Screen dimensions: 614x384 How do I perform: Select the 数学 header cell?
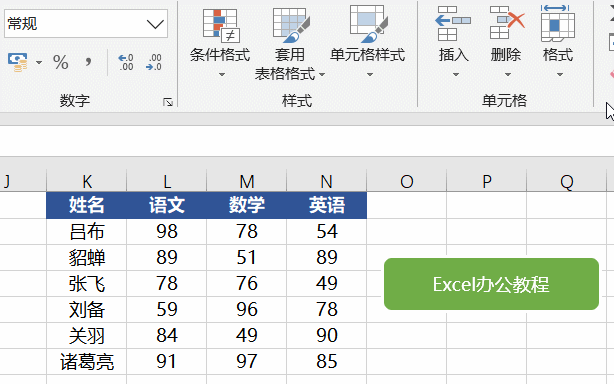tap(247, 205)
